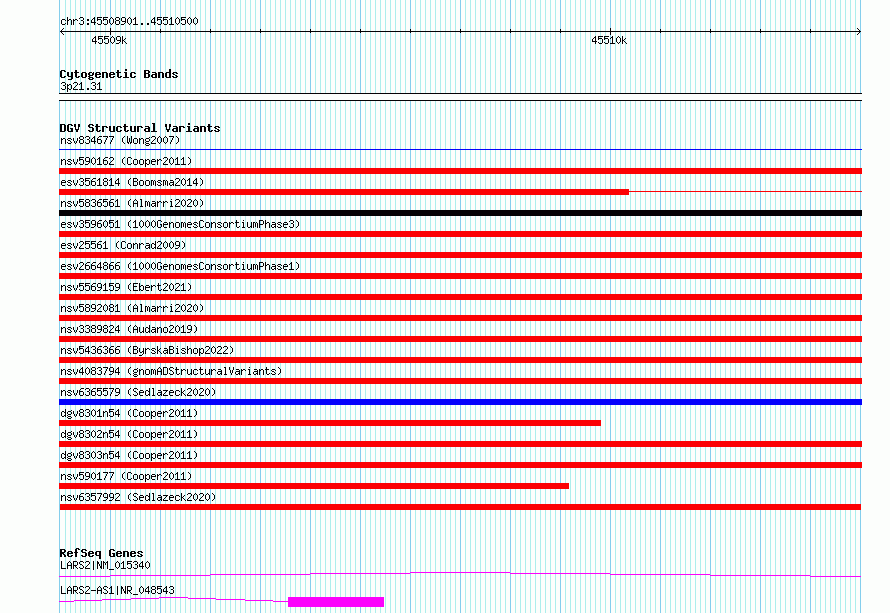Open variant nsv3389824 (Audano2019) label
This screenshot has width=890, height=613.
click(x=129, y=329)
